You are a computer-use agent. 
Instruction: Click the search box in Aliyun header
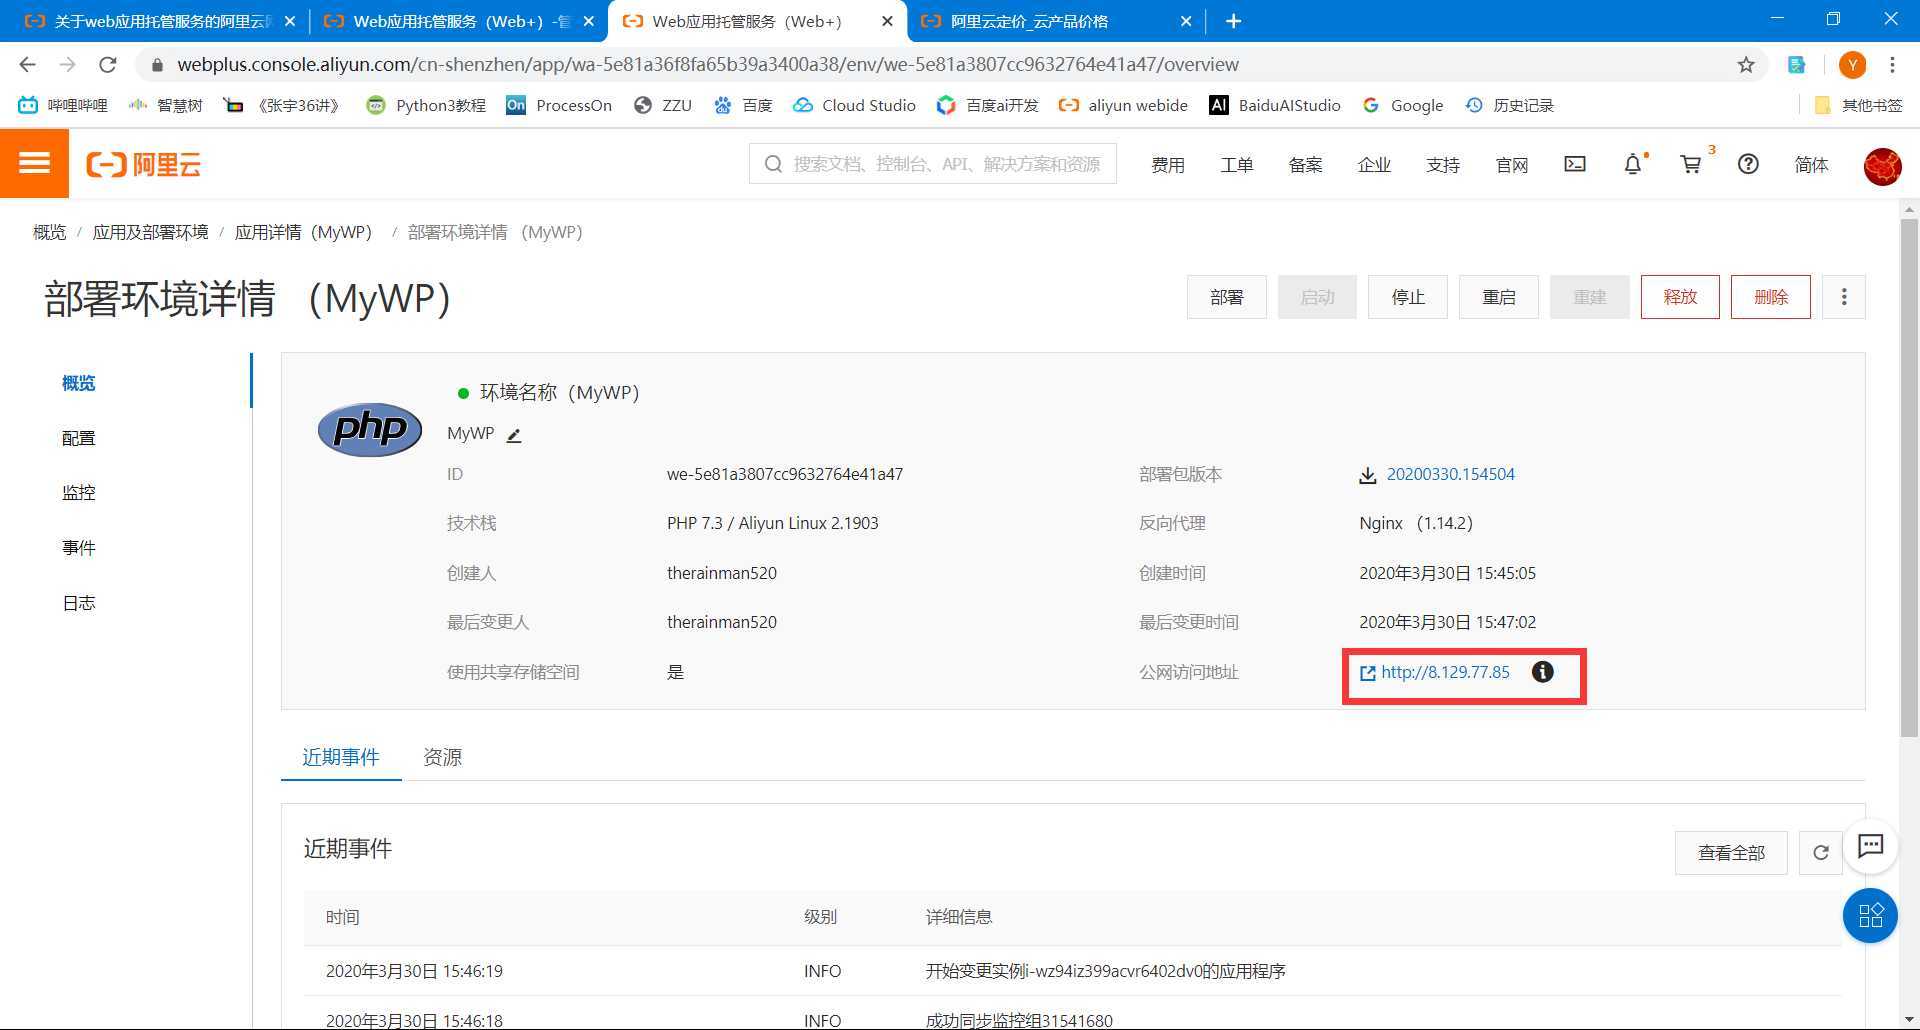[x=932, y=164]
